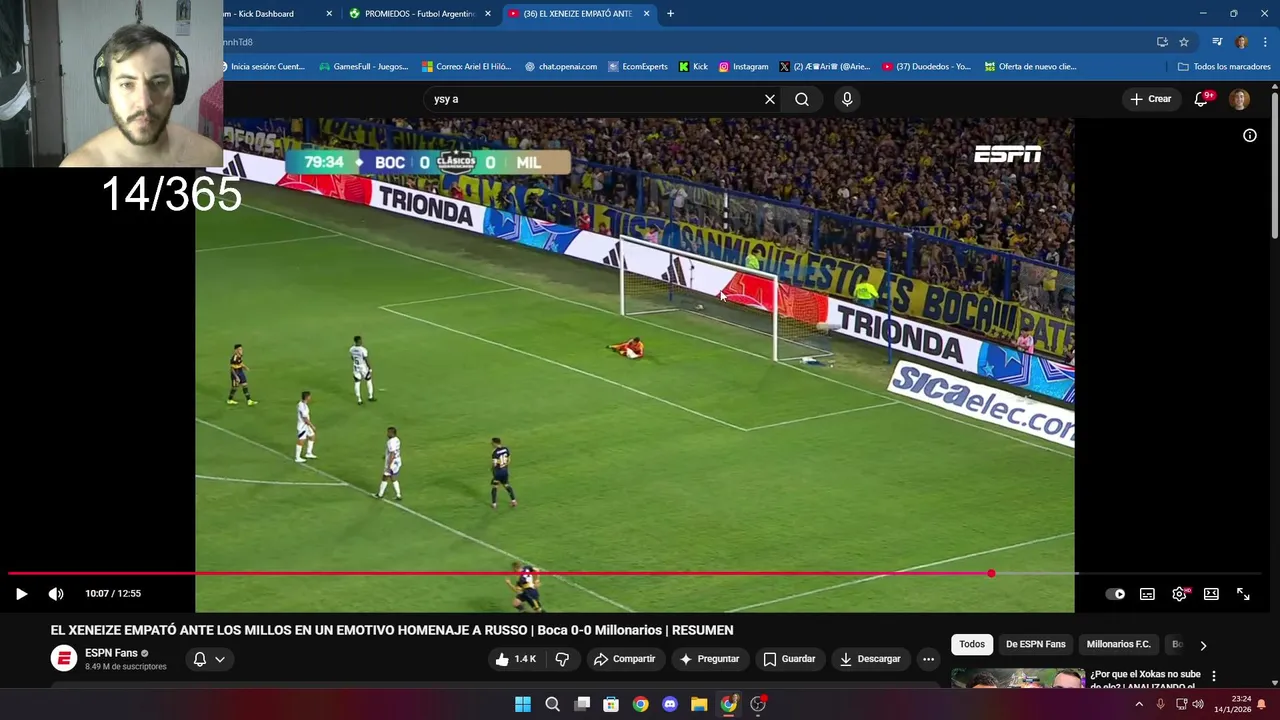Open a new browser tab
The image size is (1280, 720).
[x=671, y=14]
